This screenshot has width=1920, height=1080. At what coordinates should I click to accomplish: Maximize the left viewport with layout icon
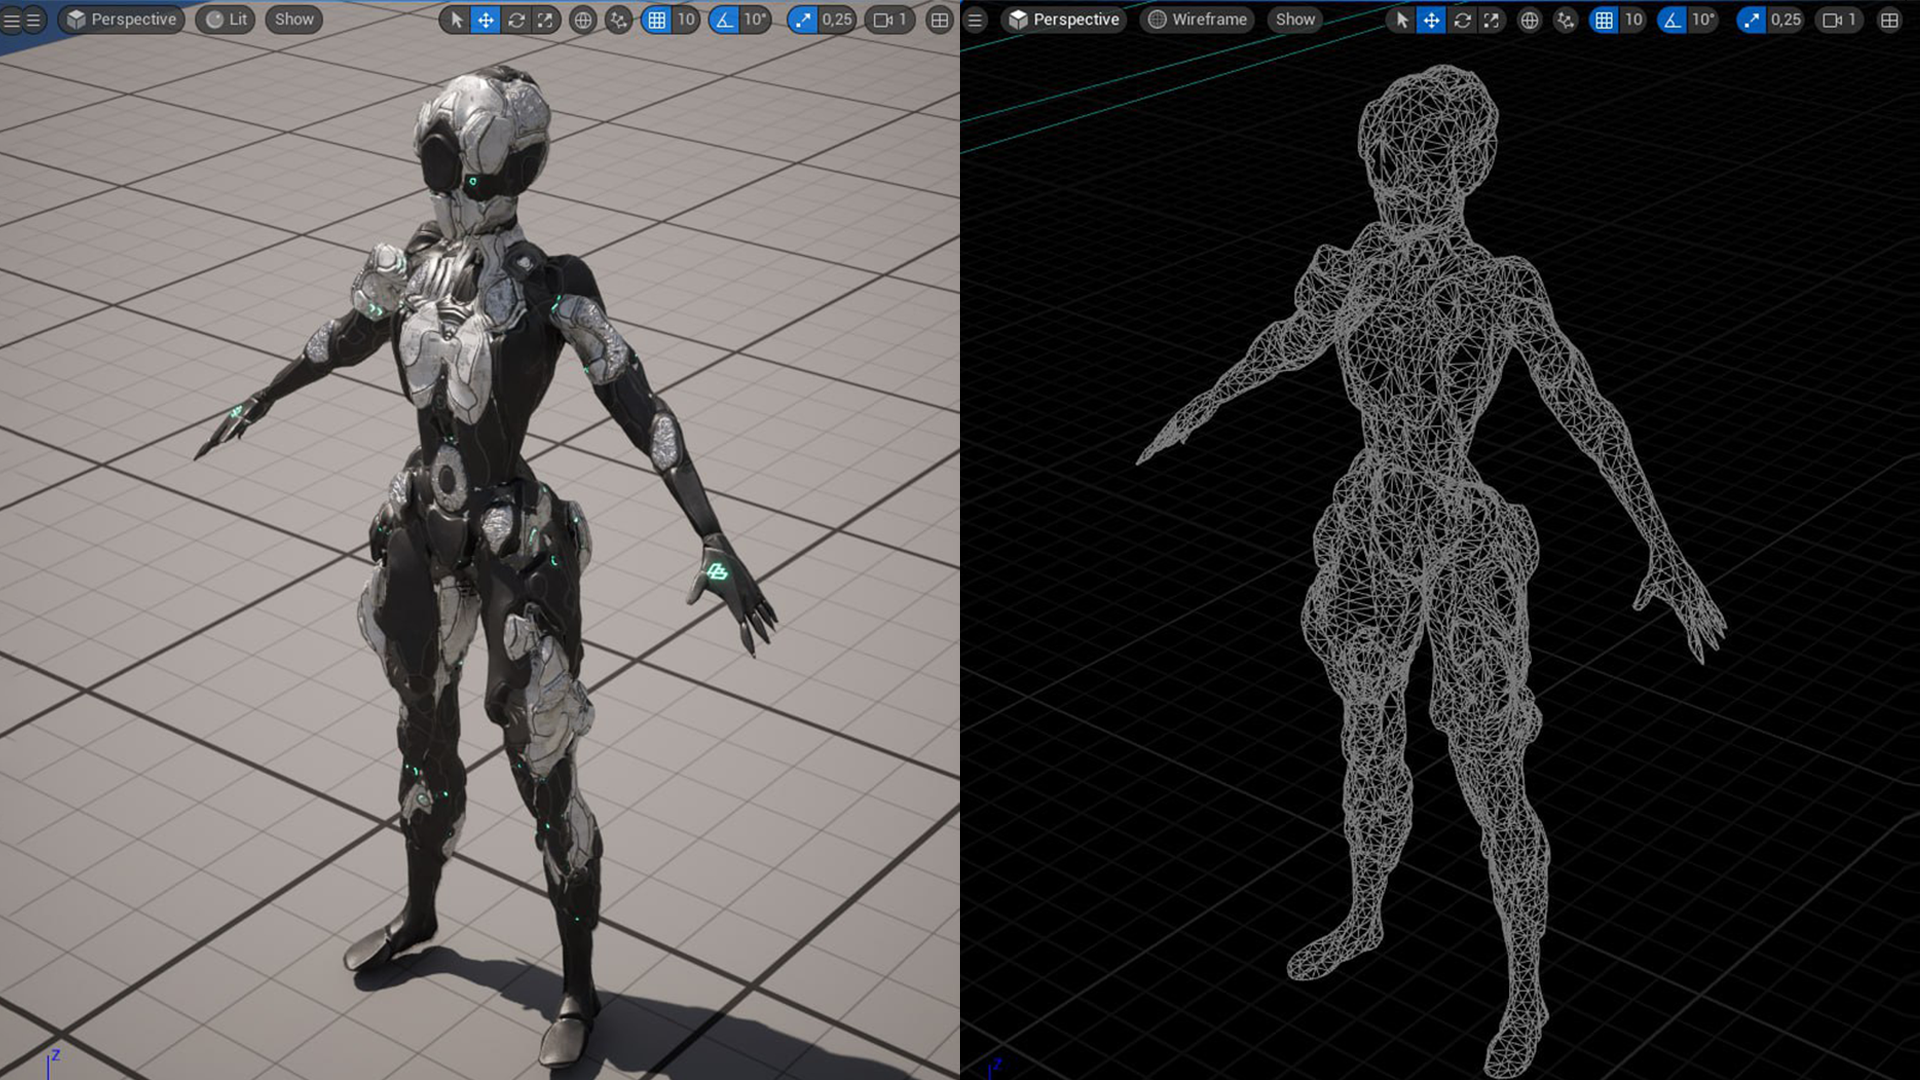coord(939,19)
